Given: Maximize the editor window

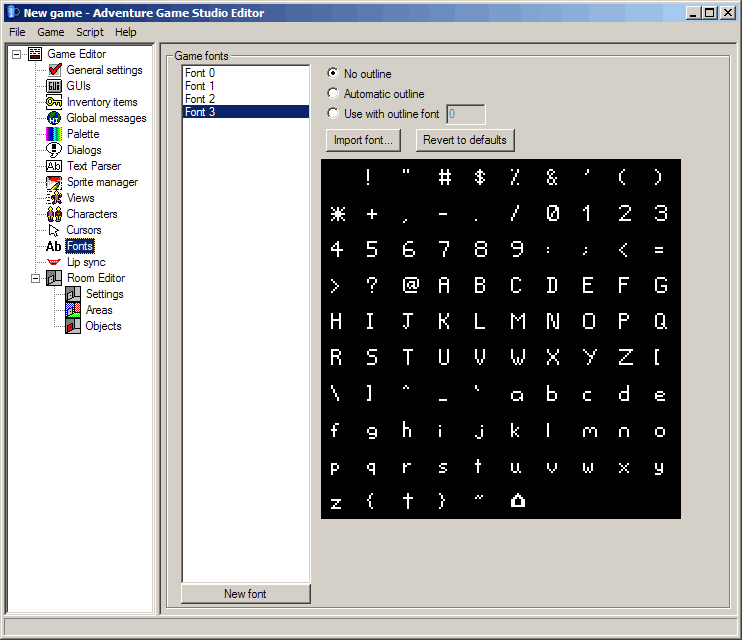Looking at the screenshot, I should click(710, 13).
